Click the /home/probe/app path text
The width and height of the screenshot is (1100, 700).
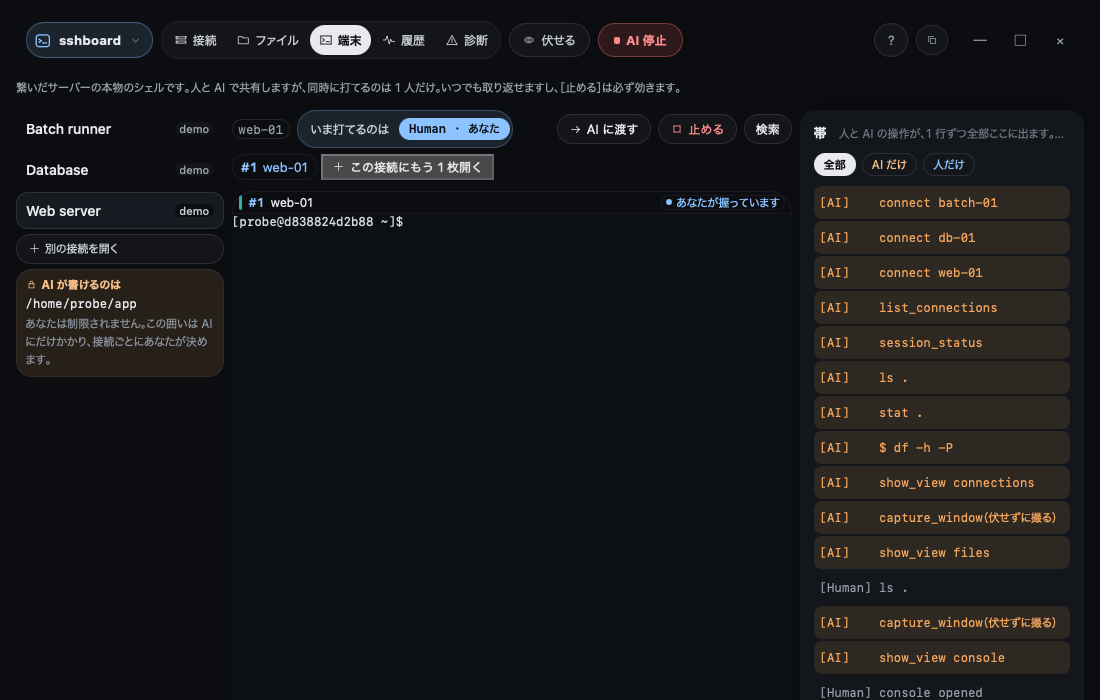[81, 304]
